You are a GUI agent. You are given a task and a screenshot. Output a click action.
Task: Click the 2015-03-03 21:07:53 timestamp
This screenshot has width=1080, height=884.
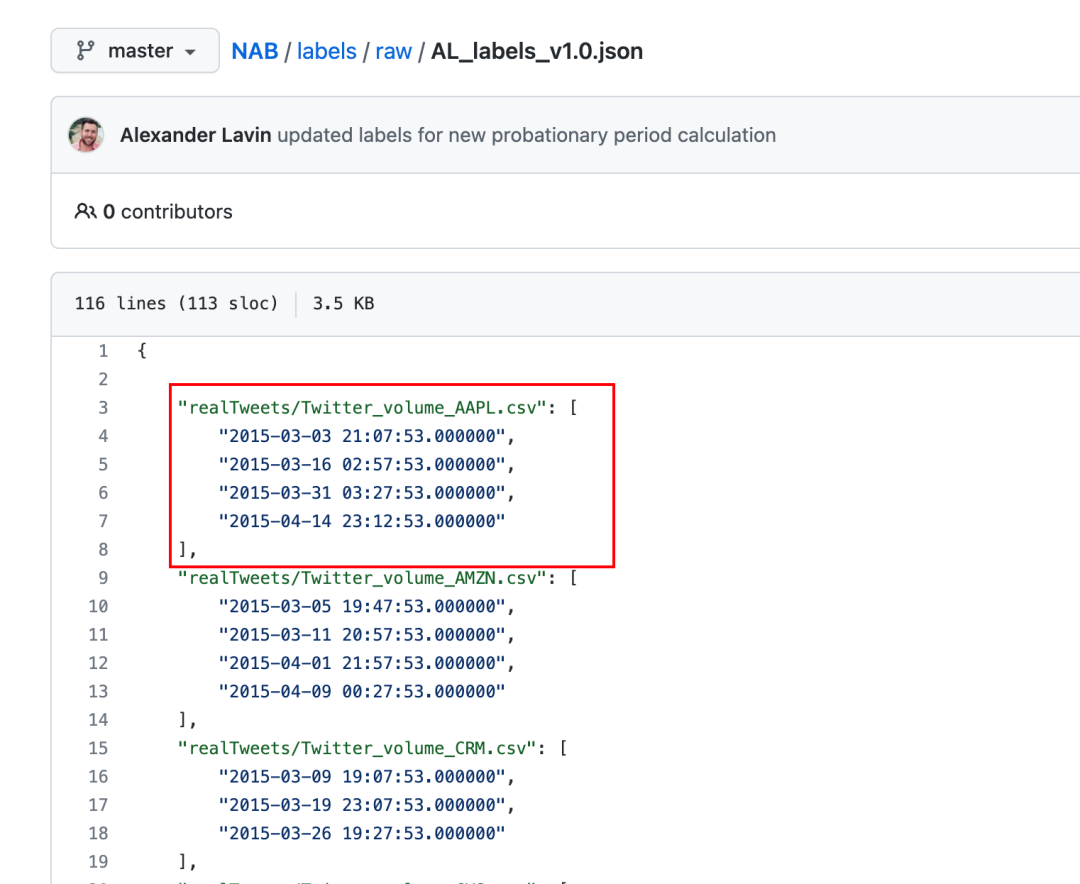[x=362, y=436]
